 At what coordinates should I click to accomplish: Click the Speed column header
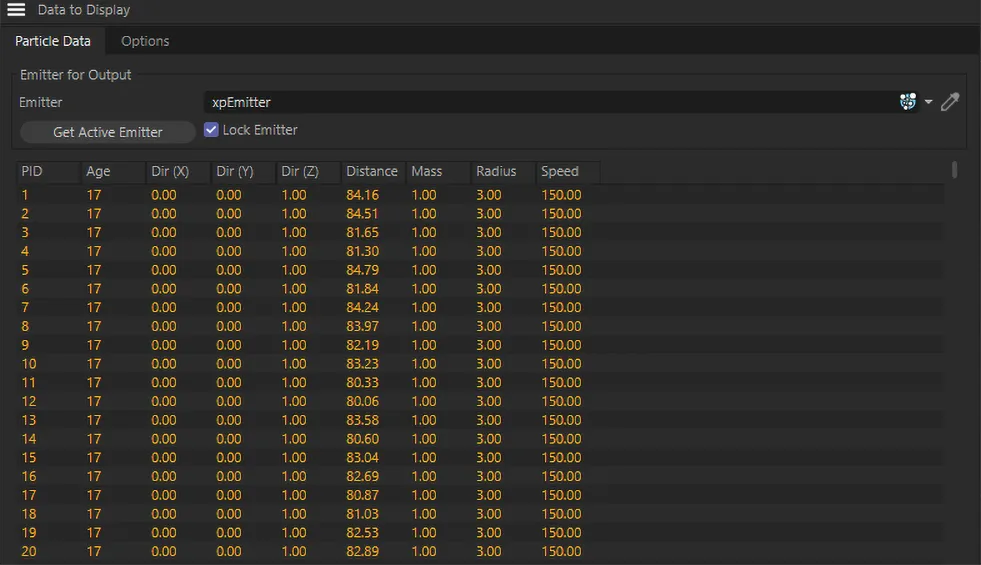[x=567, y=172]
